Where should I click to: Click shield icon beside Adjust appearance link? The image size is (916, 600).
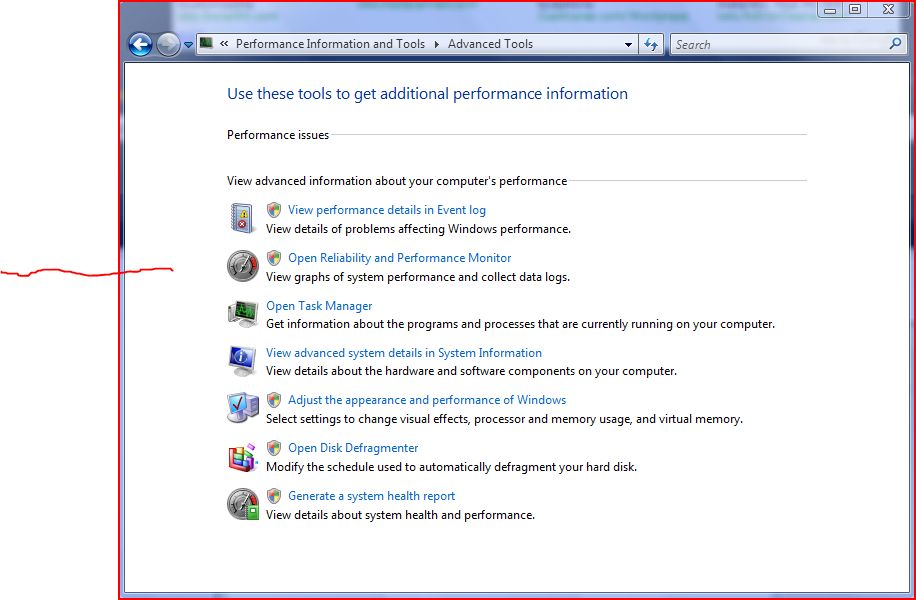[273, 400]
